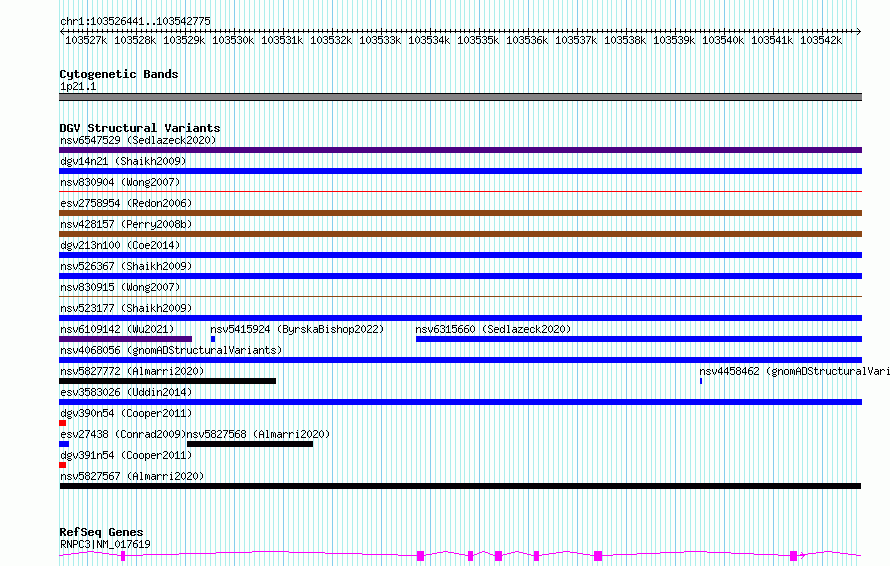Viewport: 890px width, 566px height.
Task: Click the blue nsv4068056 variant bar
Action: click(x=460, y=360)
